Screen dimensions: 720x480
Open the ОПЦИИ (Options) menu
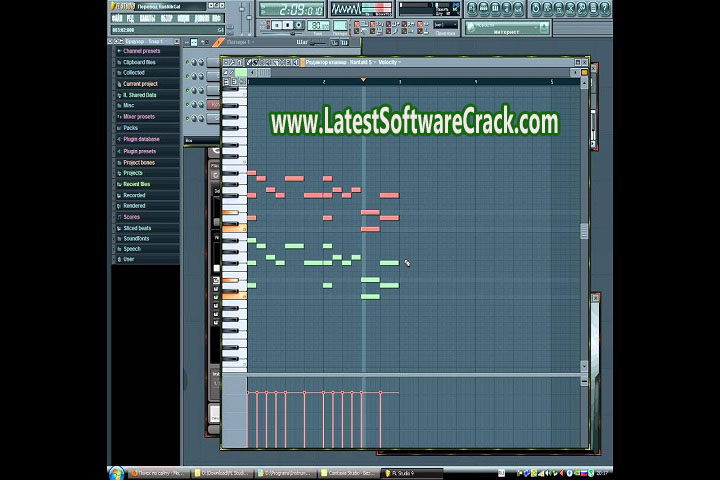pyautogui.click(x=183, y=18)
